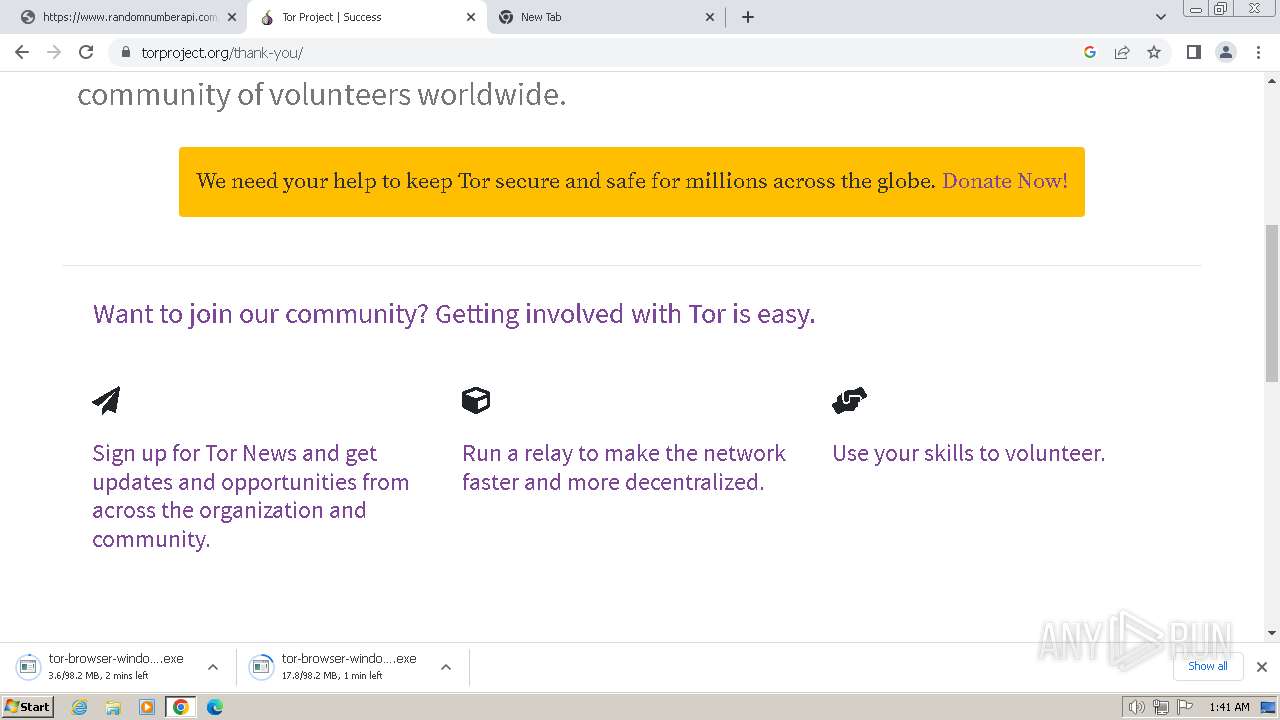Click the scrollbar up arrow
Screen dimensions: 1280x720
tap(1272, 80)
